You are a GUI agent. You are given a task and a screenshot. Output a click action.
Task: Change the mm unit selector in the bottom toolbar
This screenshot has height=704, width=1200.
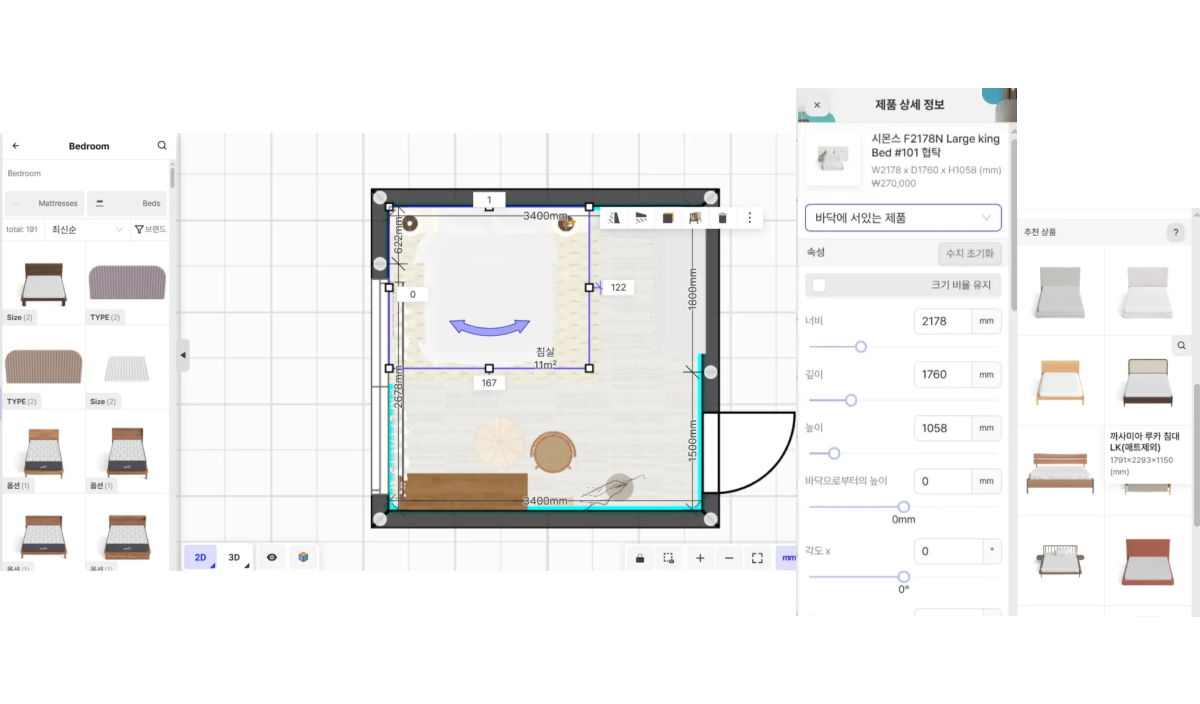787,558
